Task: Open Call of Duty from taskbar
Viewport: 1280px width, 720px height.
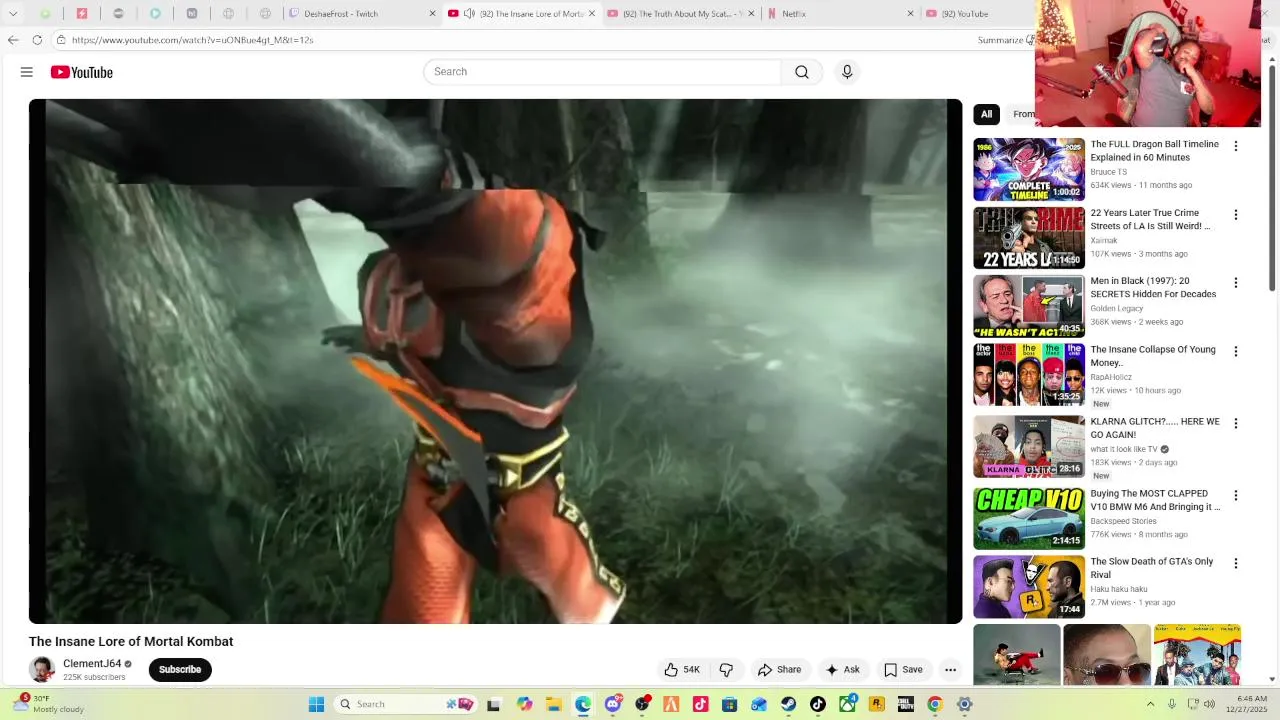Action: [x=906, y=704]
